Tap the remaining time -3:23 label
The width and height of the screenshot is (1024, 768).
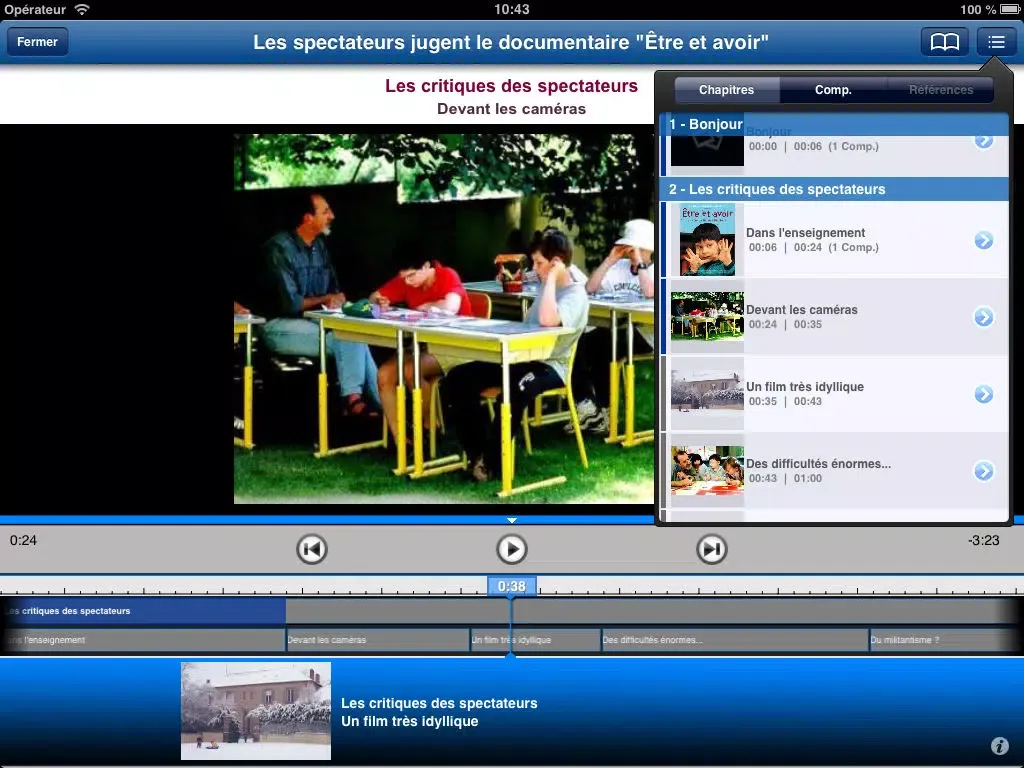[x=984, y=540]
